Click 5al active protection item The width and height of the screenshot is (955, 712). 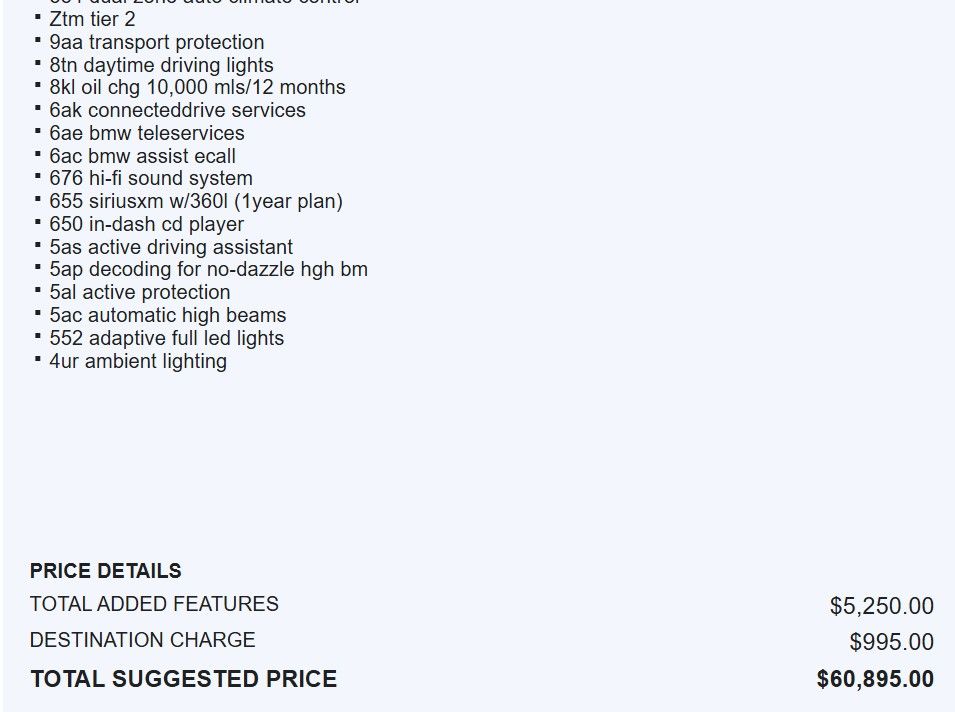coord(139,292)
